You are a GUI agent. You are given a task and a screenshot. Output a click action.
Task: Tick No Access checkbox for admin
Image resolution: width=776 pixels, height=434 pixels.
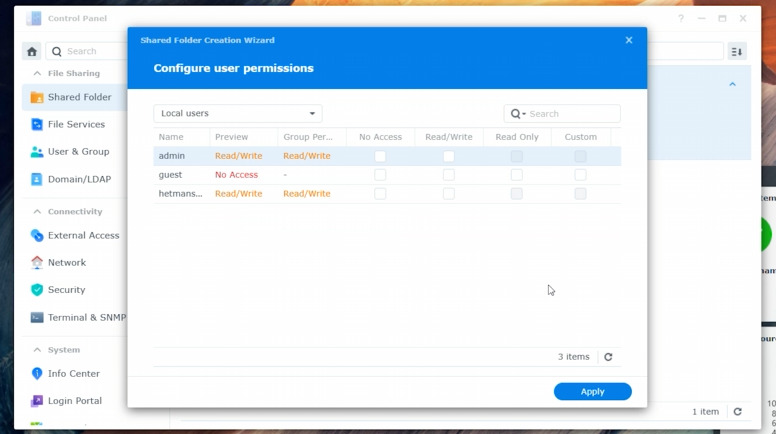click(x=380, y=156)
